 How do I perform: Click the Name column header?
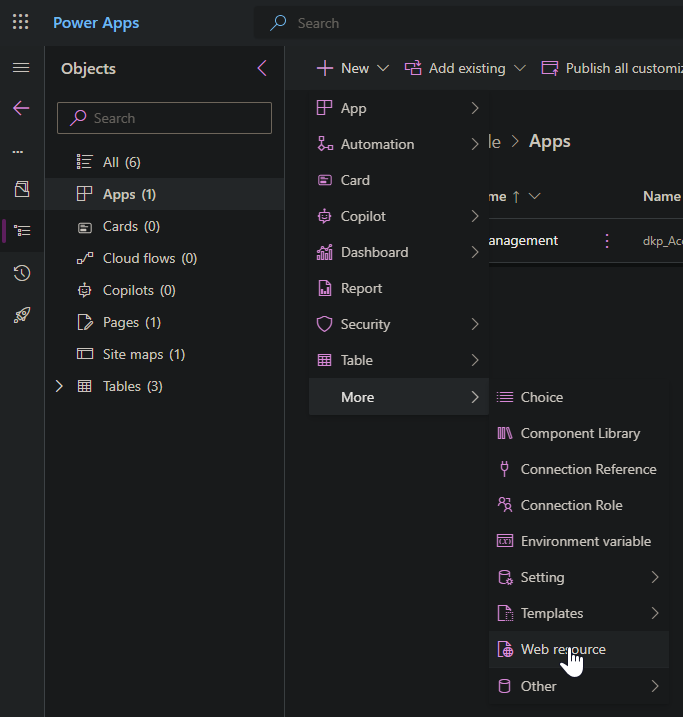662,196
